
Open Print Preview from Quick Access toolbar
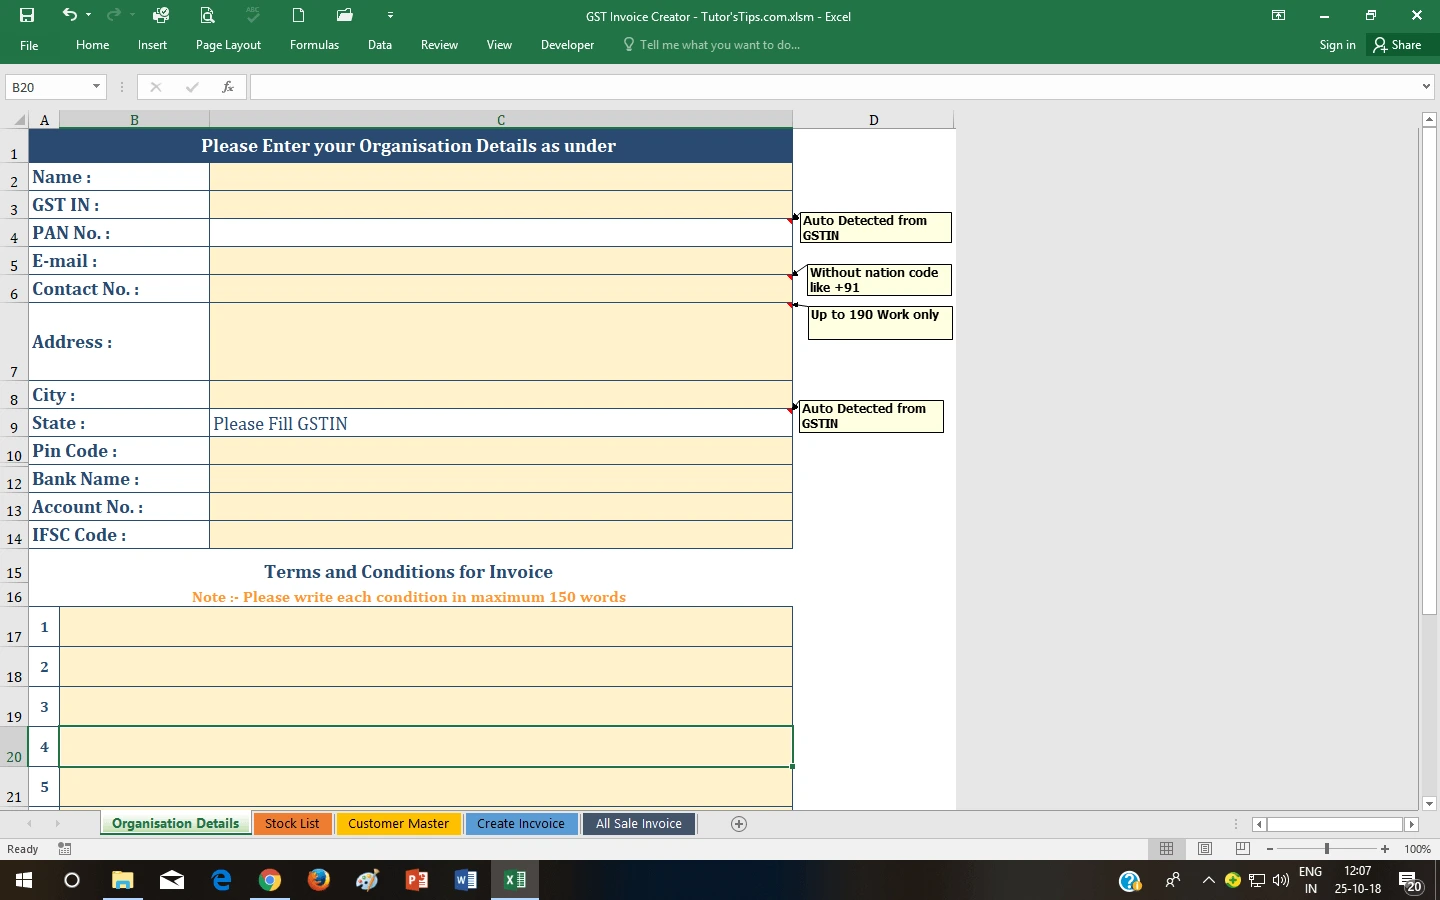click(207, 15)
